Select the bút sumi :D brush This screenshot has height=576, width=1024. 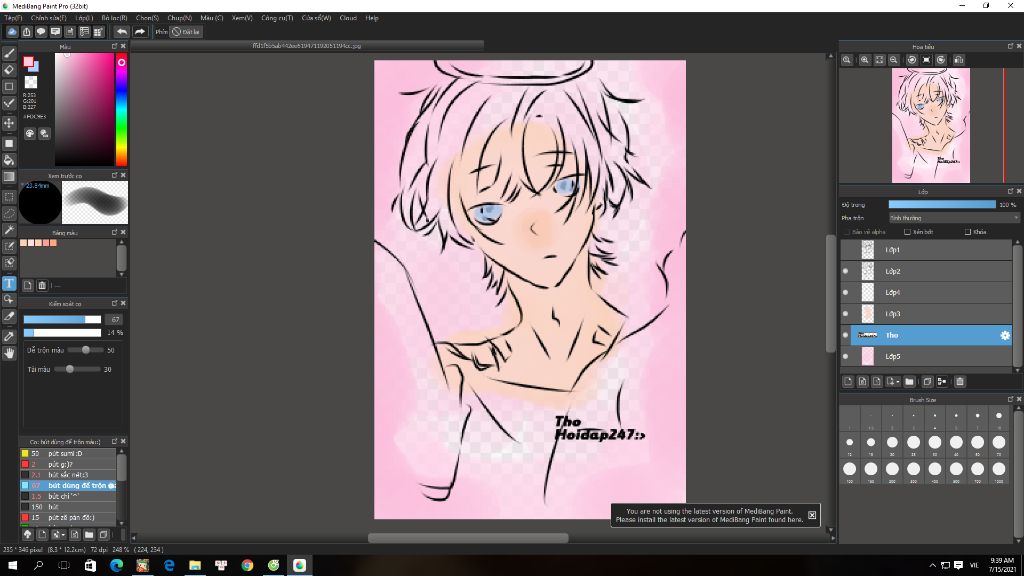coord(68,453)
